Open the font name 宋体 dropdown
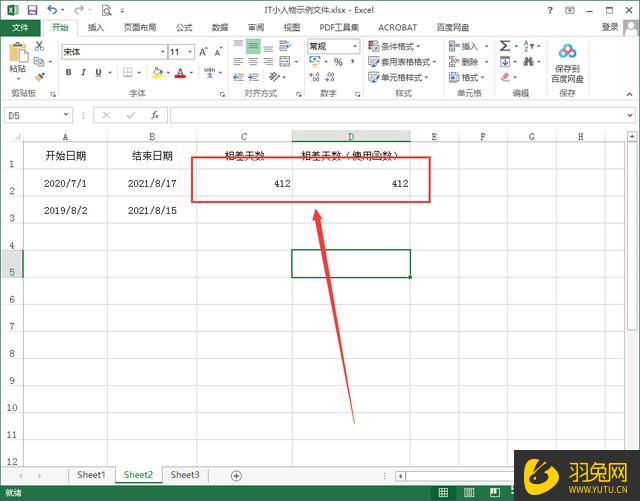The width and height of the screenshot is (640, 501). (162, 52)
